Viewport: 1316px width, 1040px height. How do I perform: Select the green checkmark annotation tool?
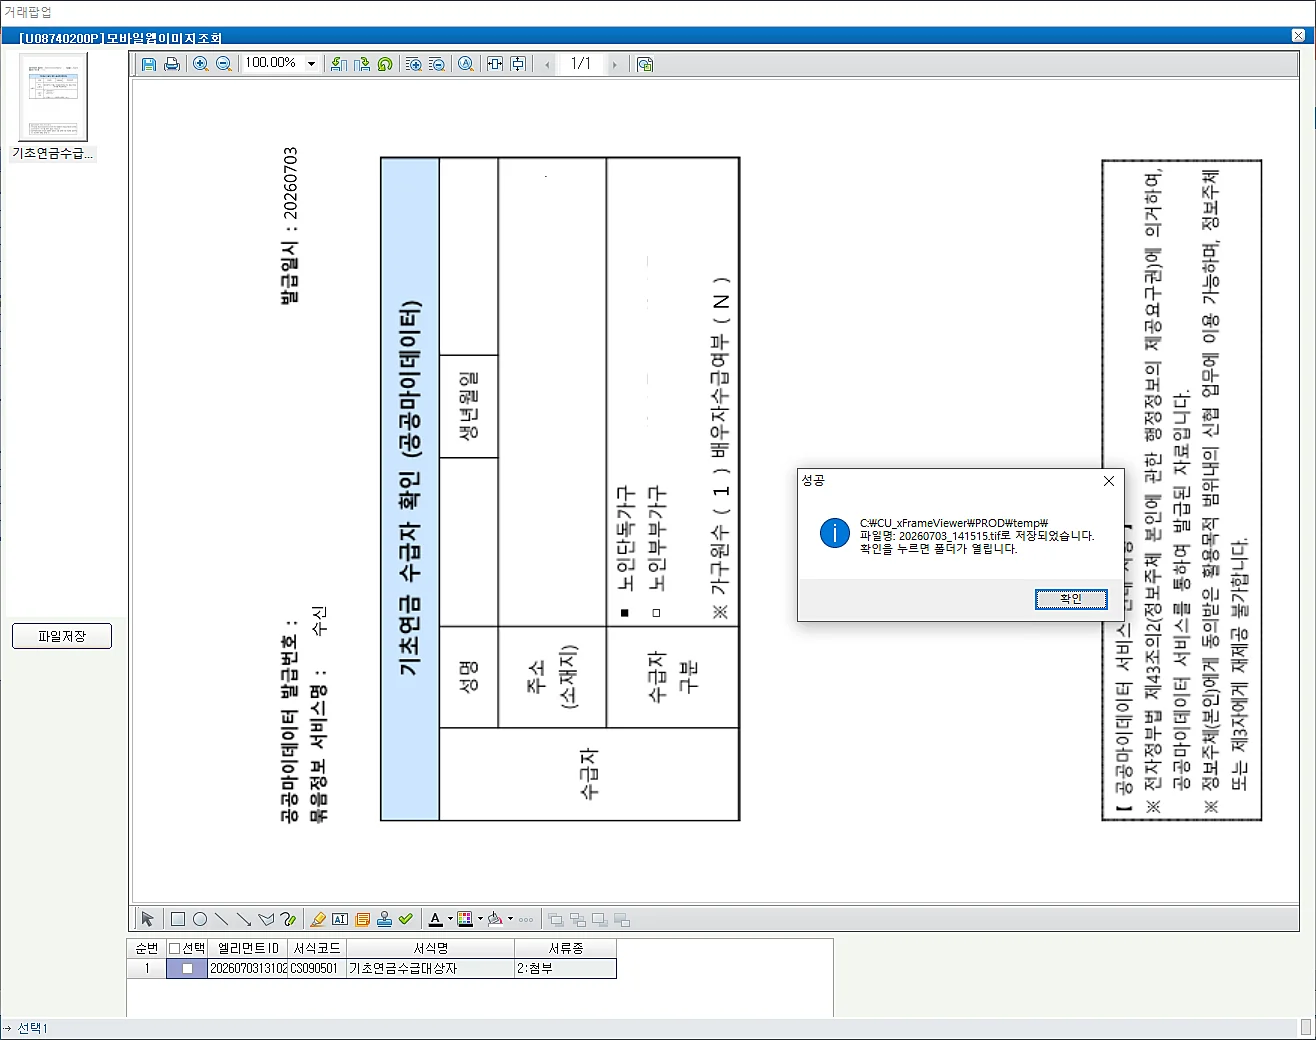(x=406, y=919)
